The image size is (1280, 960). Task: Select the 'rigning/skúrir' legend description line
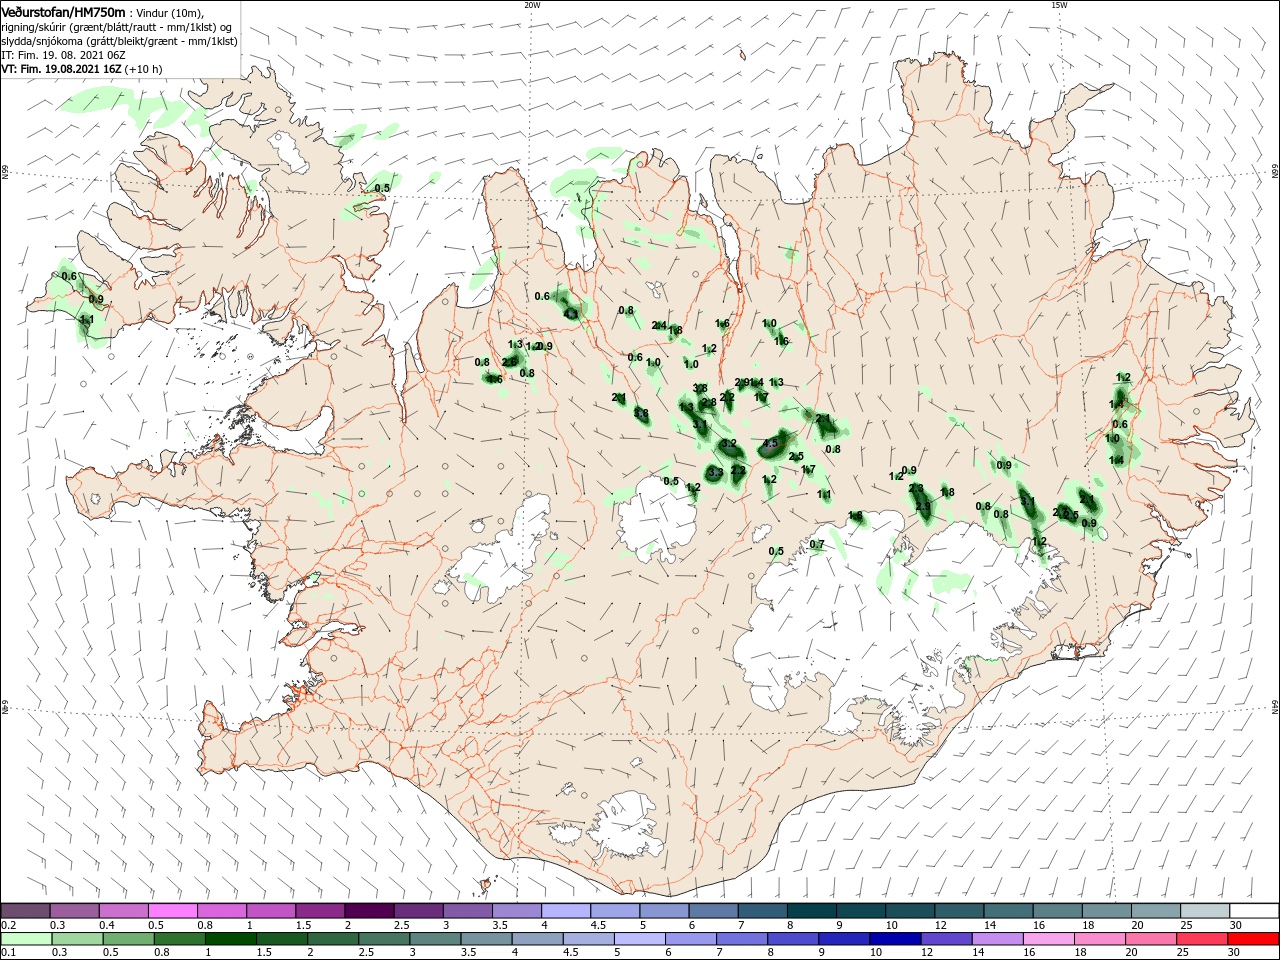tap(118, 27)
